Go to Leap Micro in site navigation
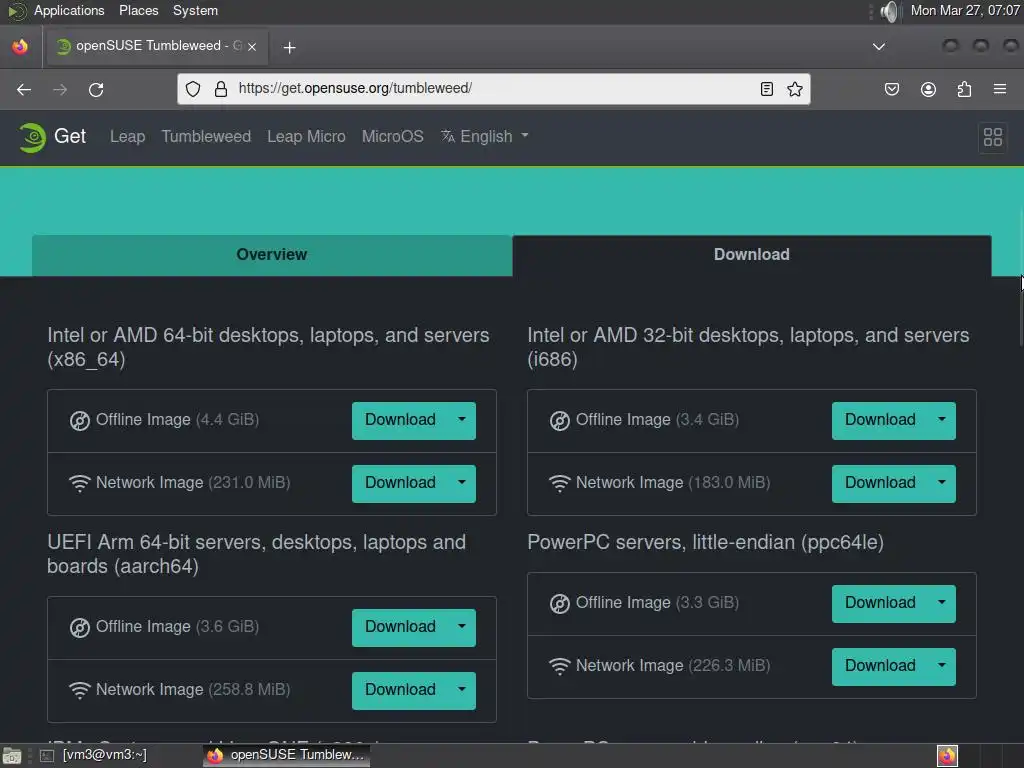Image resolution: width=1024 pixels, height=768 pixels. (x=306, y=136)
